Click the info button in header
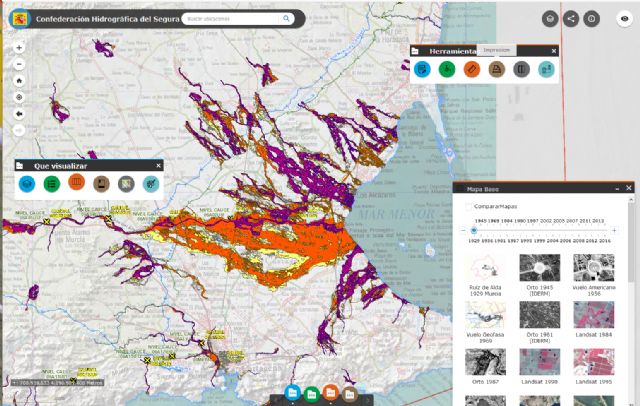 (x=592, y=18)
